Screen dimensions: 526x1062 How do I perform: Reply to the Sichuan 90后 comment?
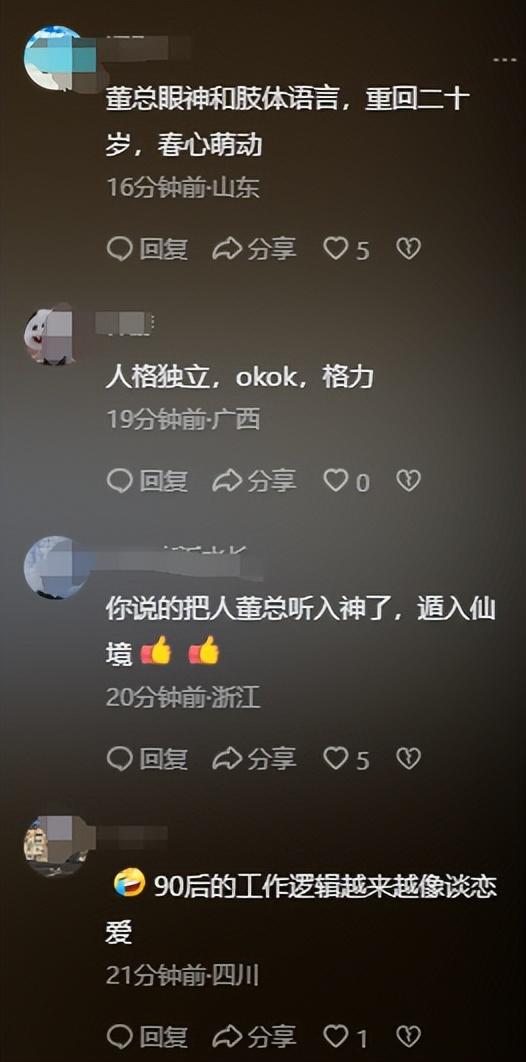click(x=147, y=1036)
